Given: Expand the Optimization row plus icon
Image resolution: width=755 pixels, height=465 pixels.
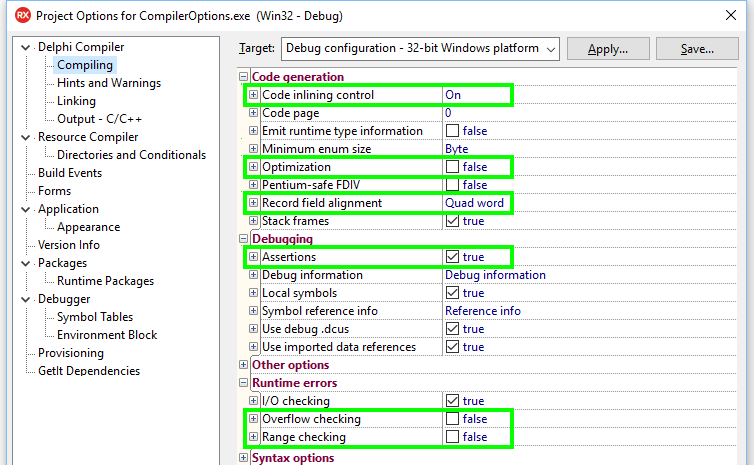Looking at the screenshot, I should 253,167.
